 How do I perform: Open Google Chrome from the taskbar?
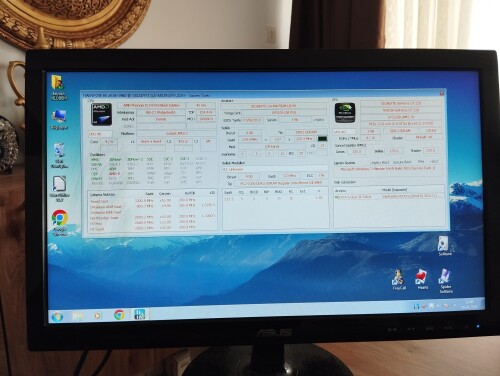pyautogui.click(x=119, y=315)
